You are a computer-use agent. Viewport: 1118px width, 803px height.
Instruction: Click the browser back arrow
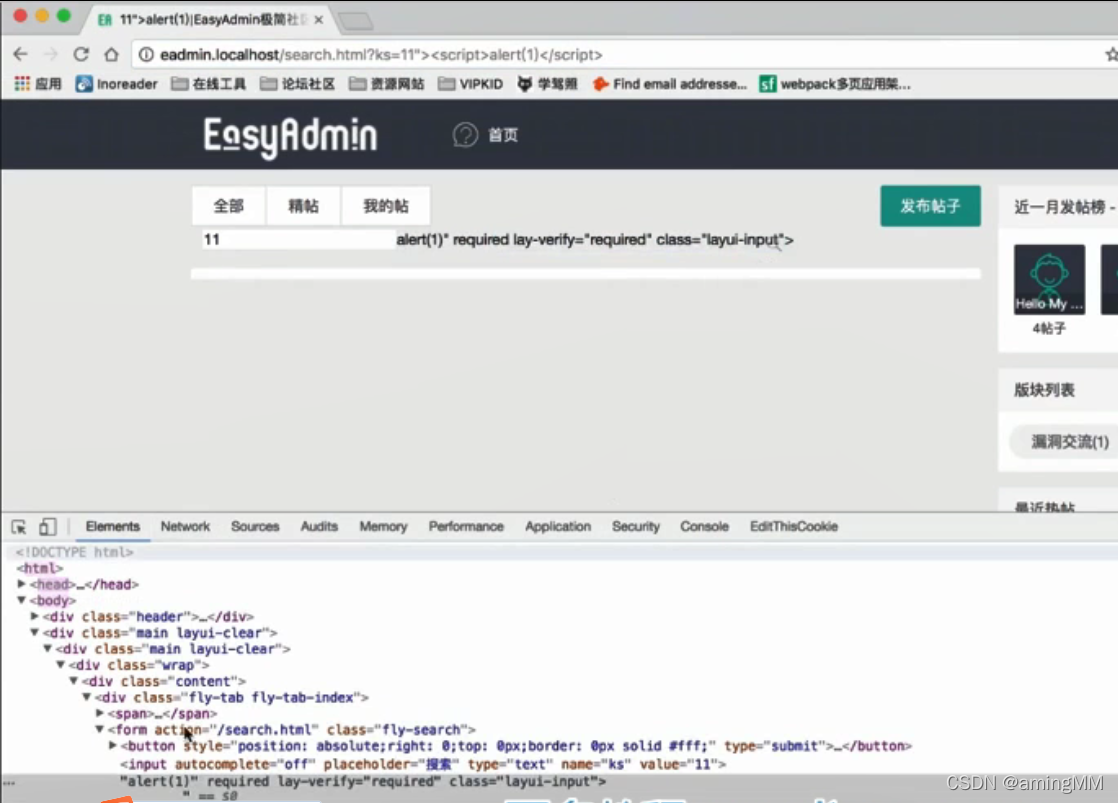tap(20, 54)
